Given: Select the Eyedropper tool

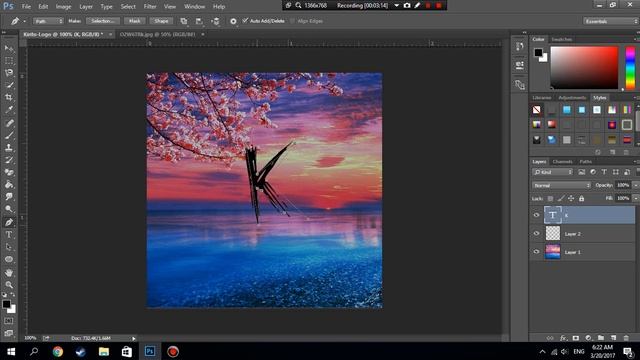Looking at the screenshot, I should (x=9, y=110).
